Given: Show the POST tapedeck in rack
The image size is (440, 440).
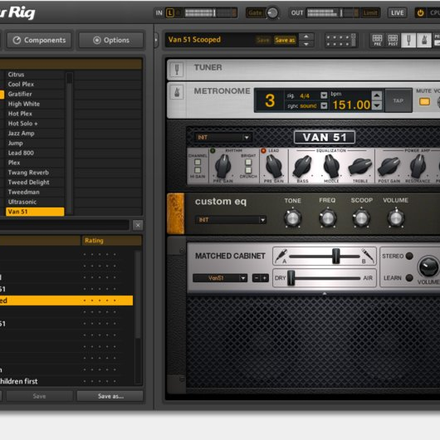Looking at the screenshot, I should point(393,40).
